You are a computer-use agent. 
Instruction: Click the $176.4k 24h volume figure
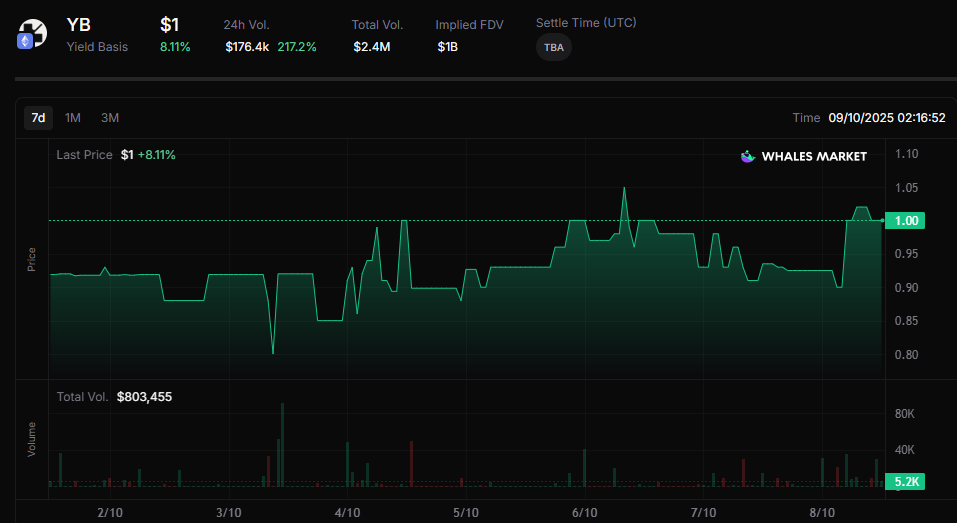pos(247,47)
